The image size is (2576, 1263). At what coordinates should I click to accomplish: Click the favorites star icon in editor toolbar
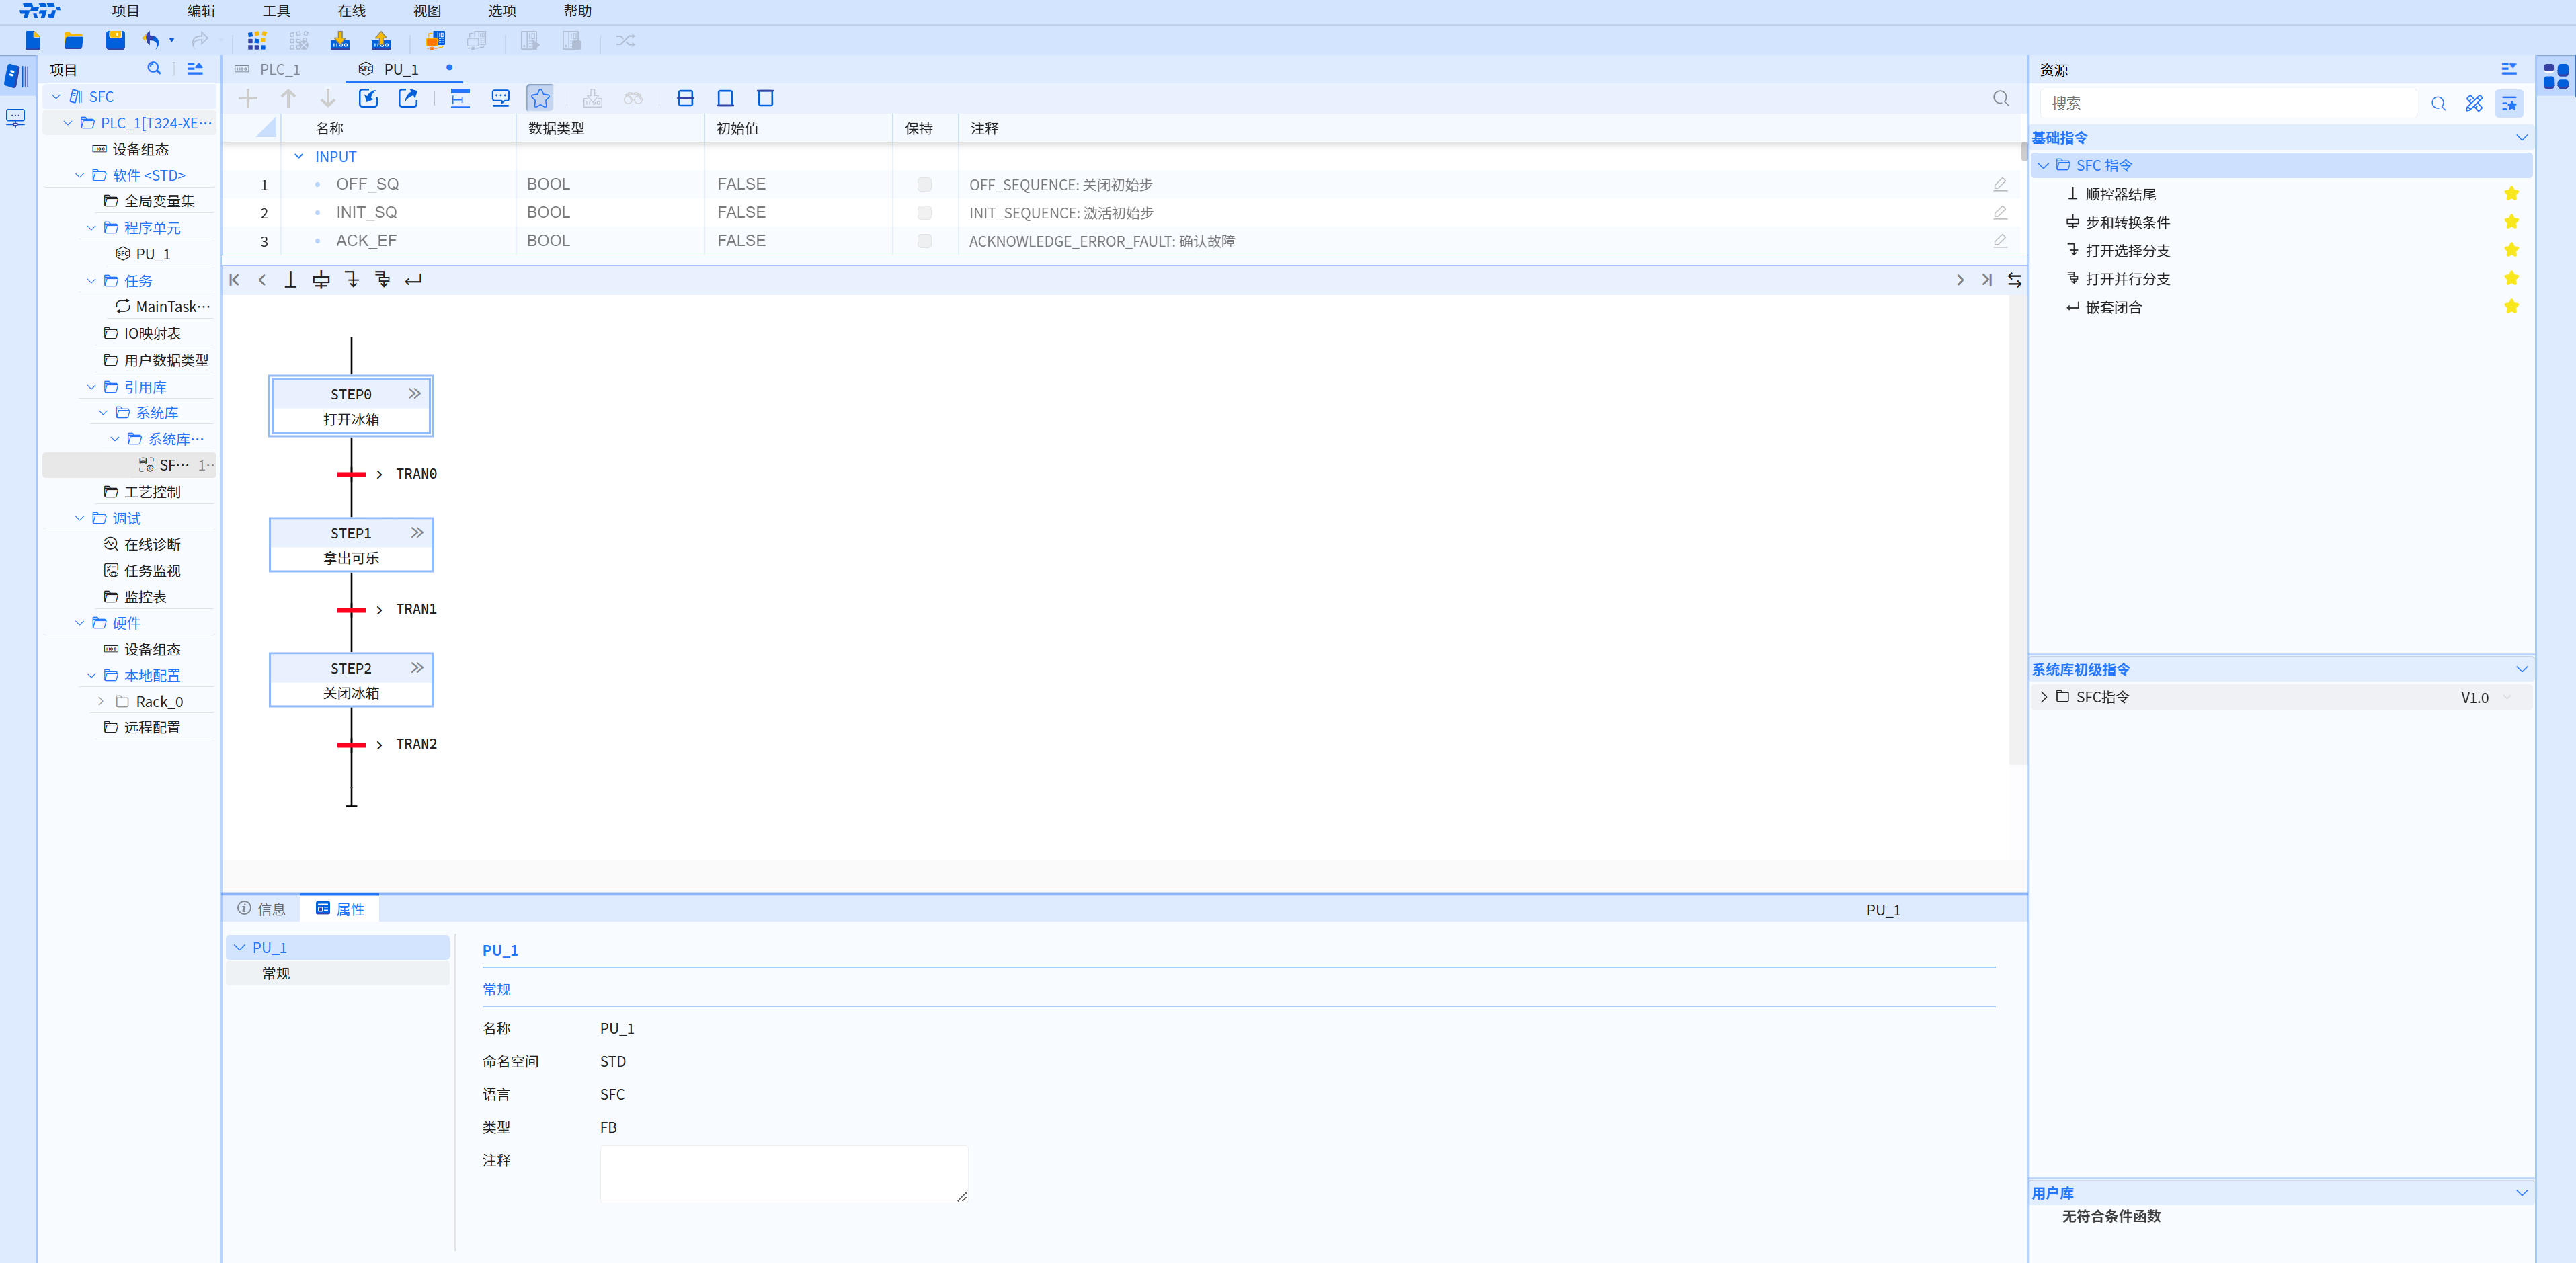(x=540, y=98)
